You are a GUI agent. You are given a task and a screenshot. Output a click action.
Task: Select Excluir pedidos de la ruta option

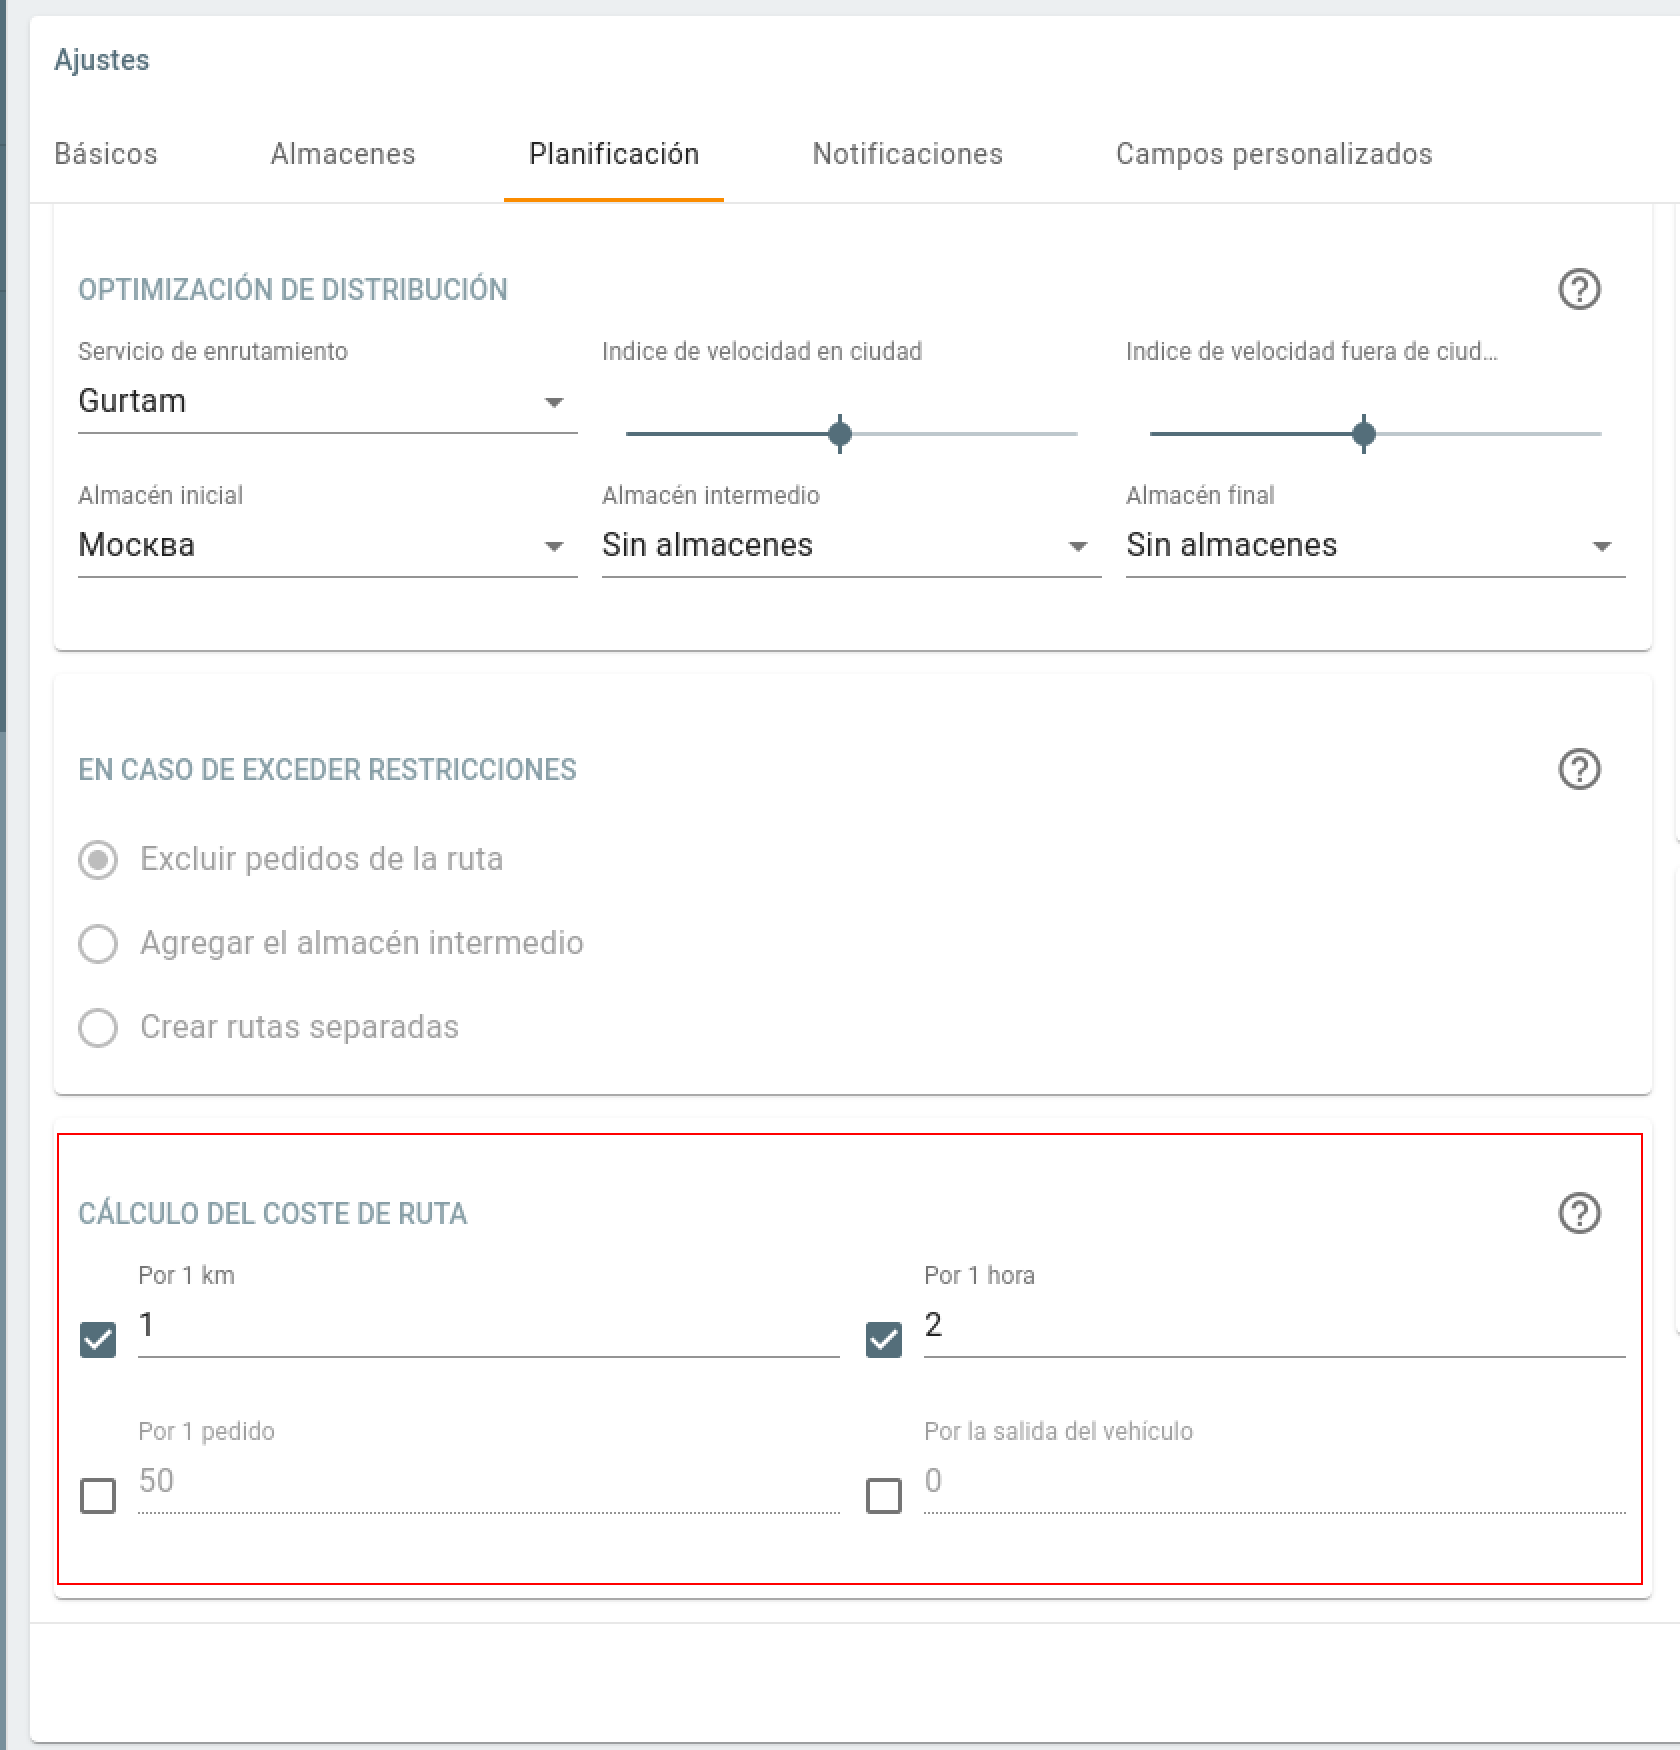[98, 860]
